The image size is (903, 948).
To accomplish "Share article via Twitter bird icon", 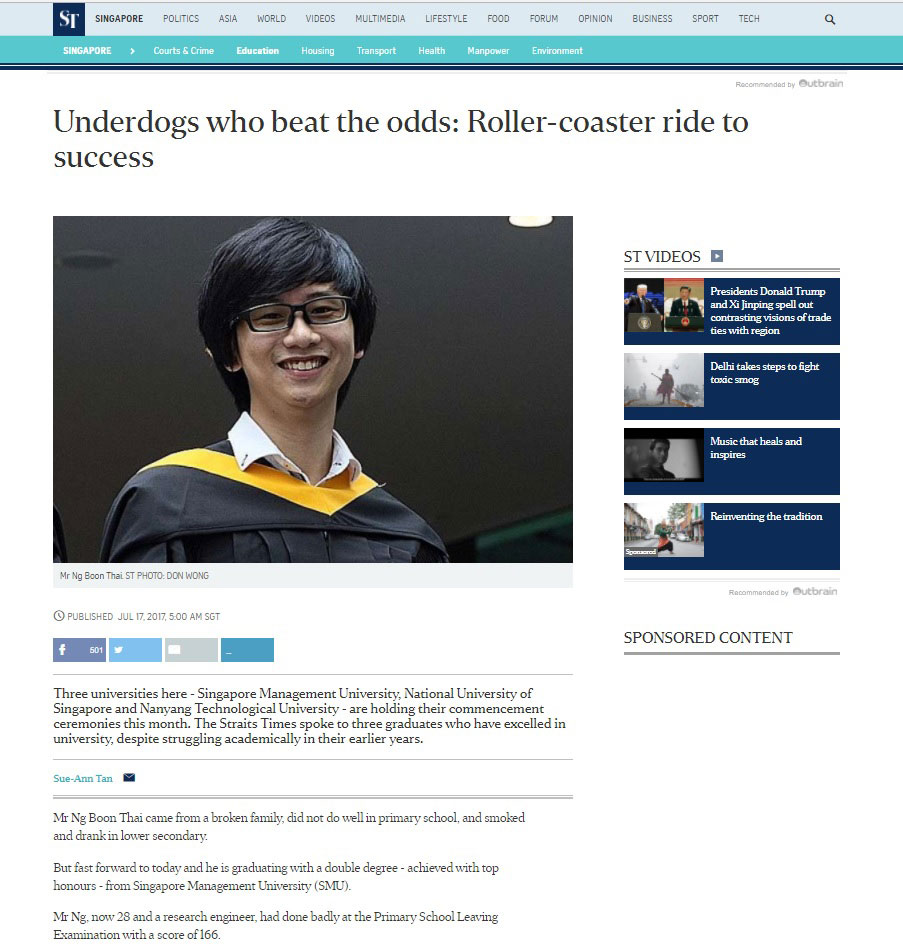I will click(135, 650).
